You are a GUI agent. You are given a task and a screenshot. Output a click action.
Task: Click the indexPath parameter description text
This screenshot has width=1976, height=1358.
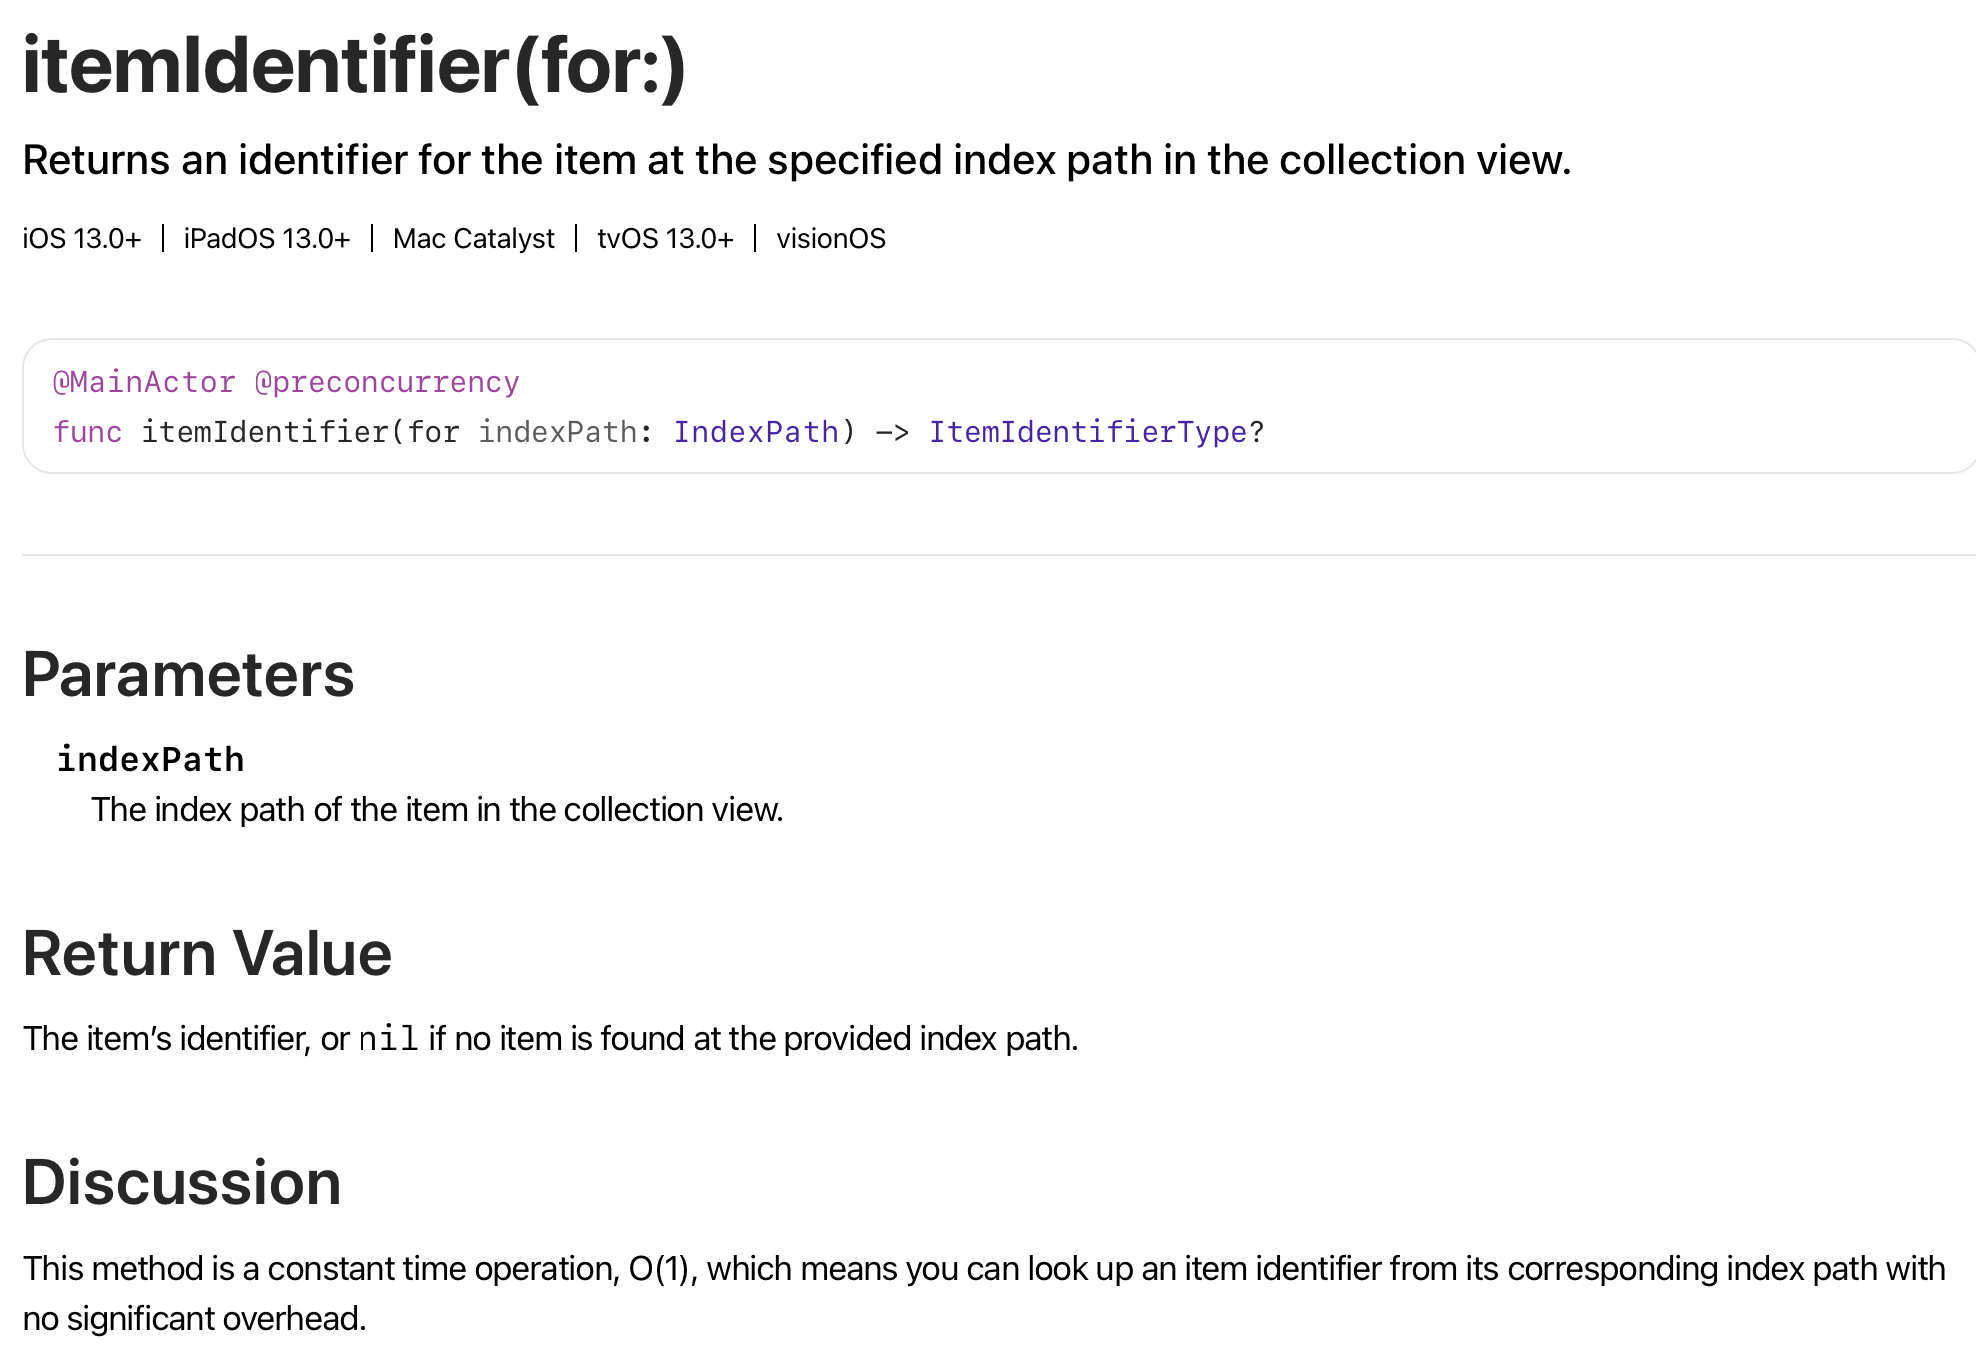pos(437,810)
